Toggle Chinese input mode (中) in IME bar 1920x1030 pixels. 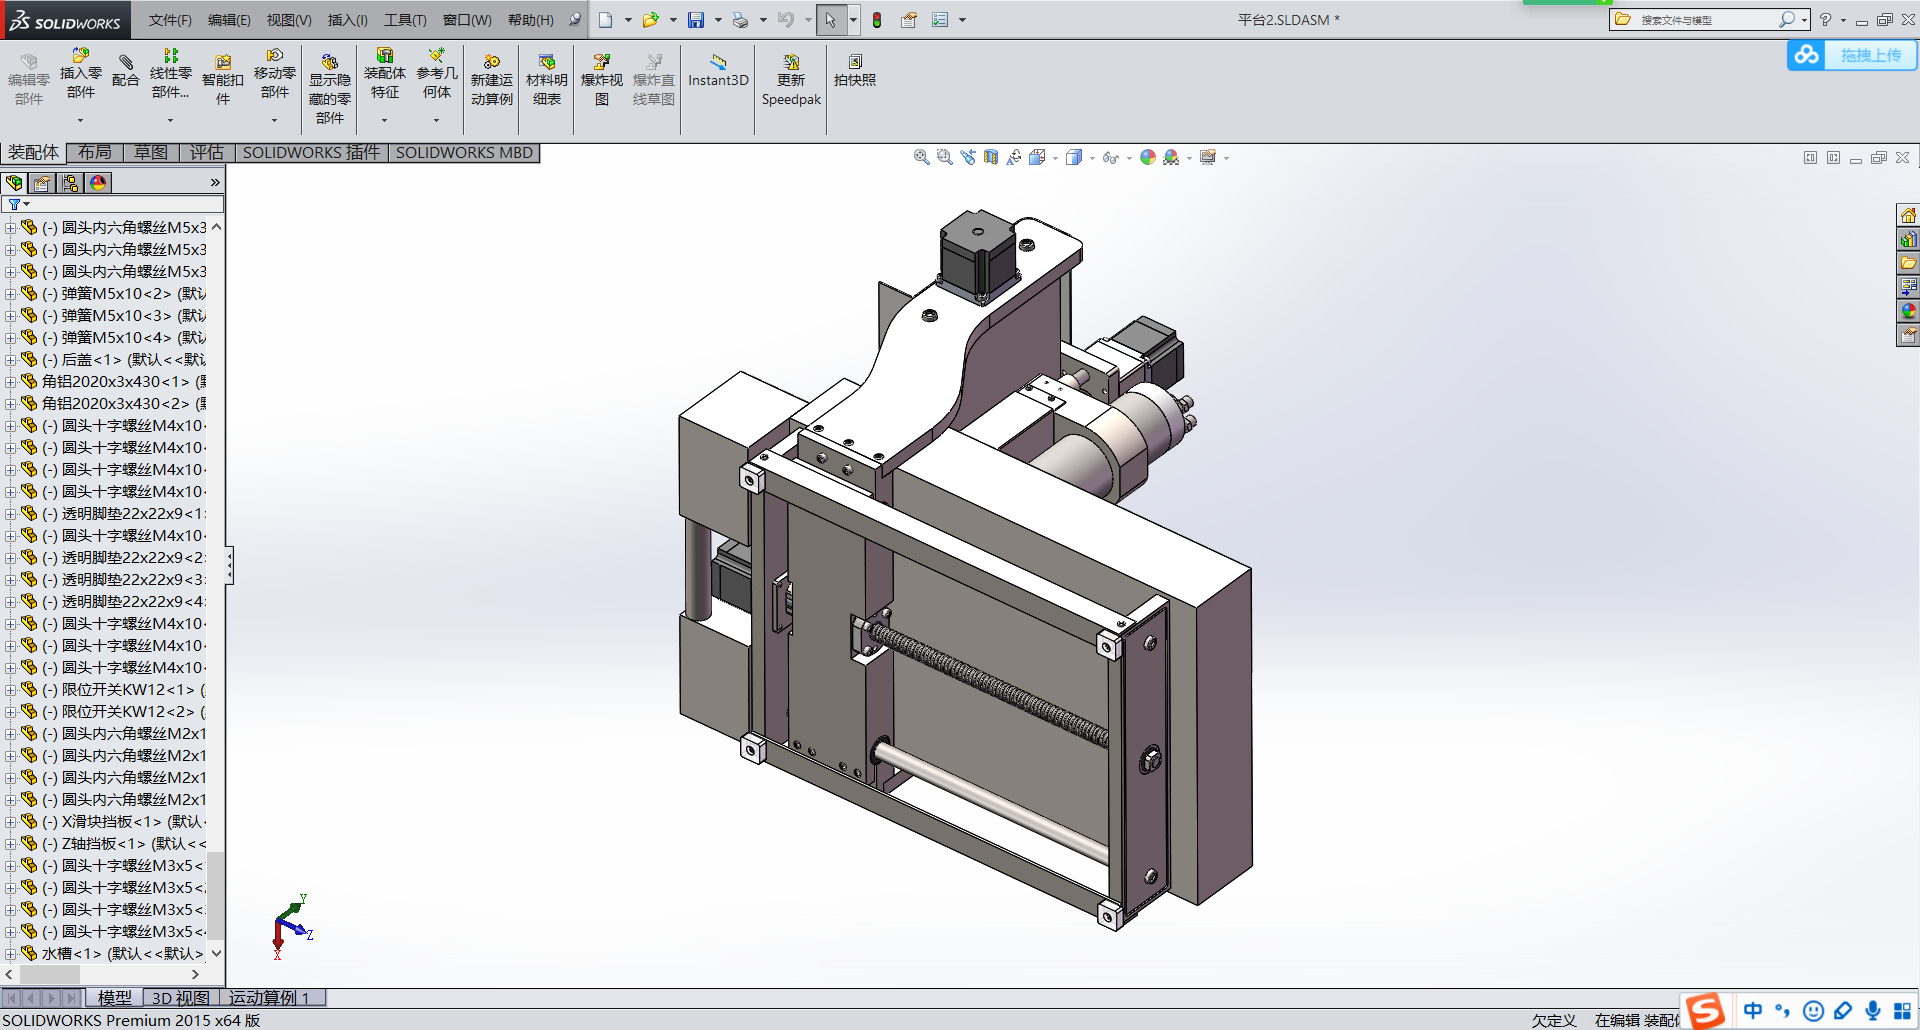point(1753,1010)
